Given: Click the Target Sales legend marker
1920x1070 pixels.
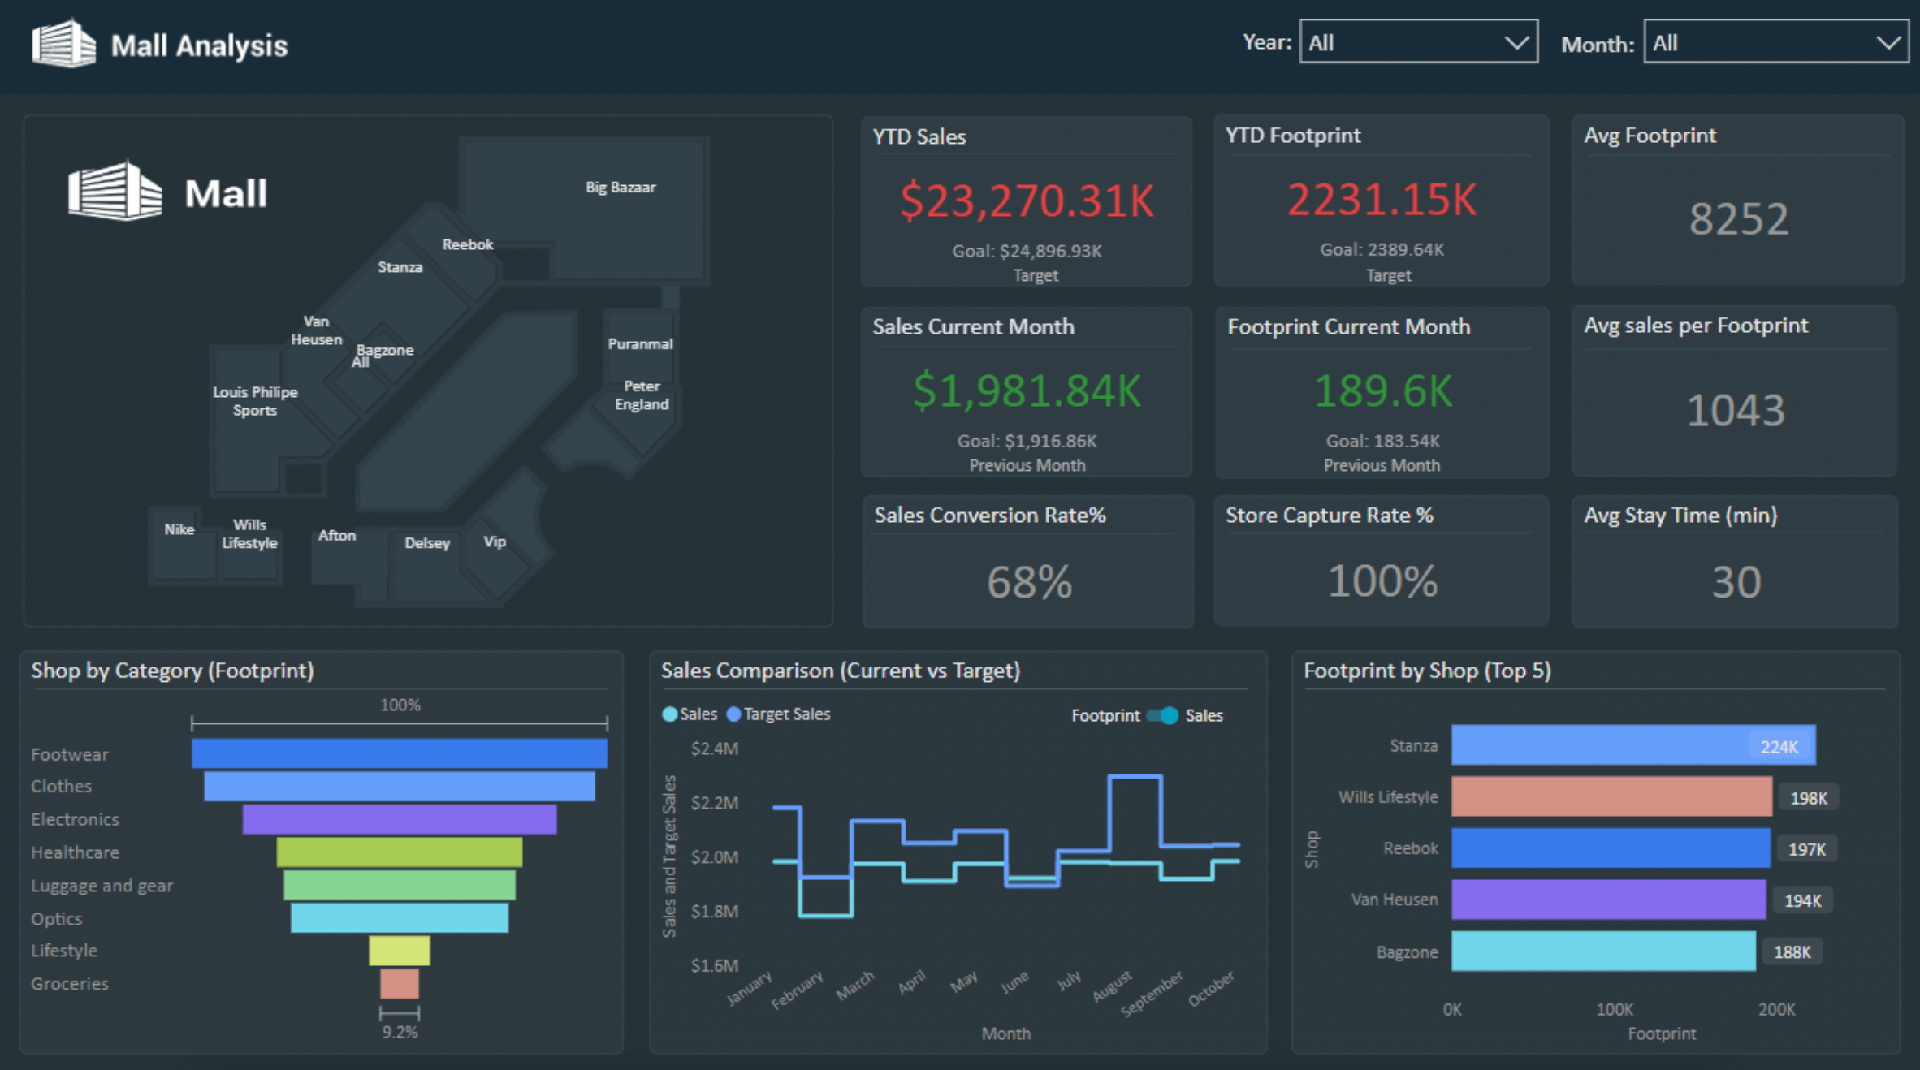Looking at the screenshot, I should (x=734, y=715).
